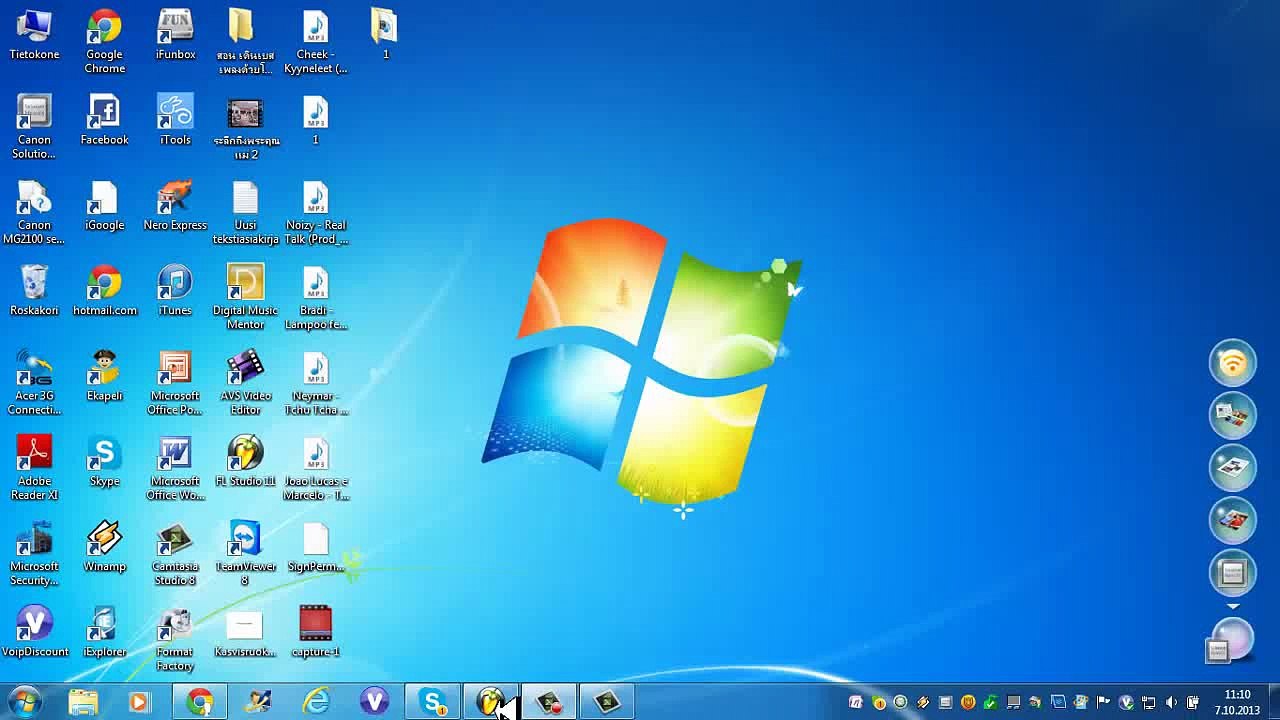1280x720 pixels.
Task: Select the Kasvisruok document on desktop
Action: point(245,631)
